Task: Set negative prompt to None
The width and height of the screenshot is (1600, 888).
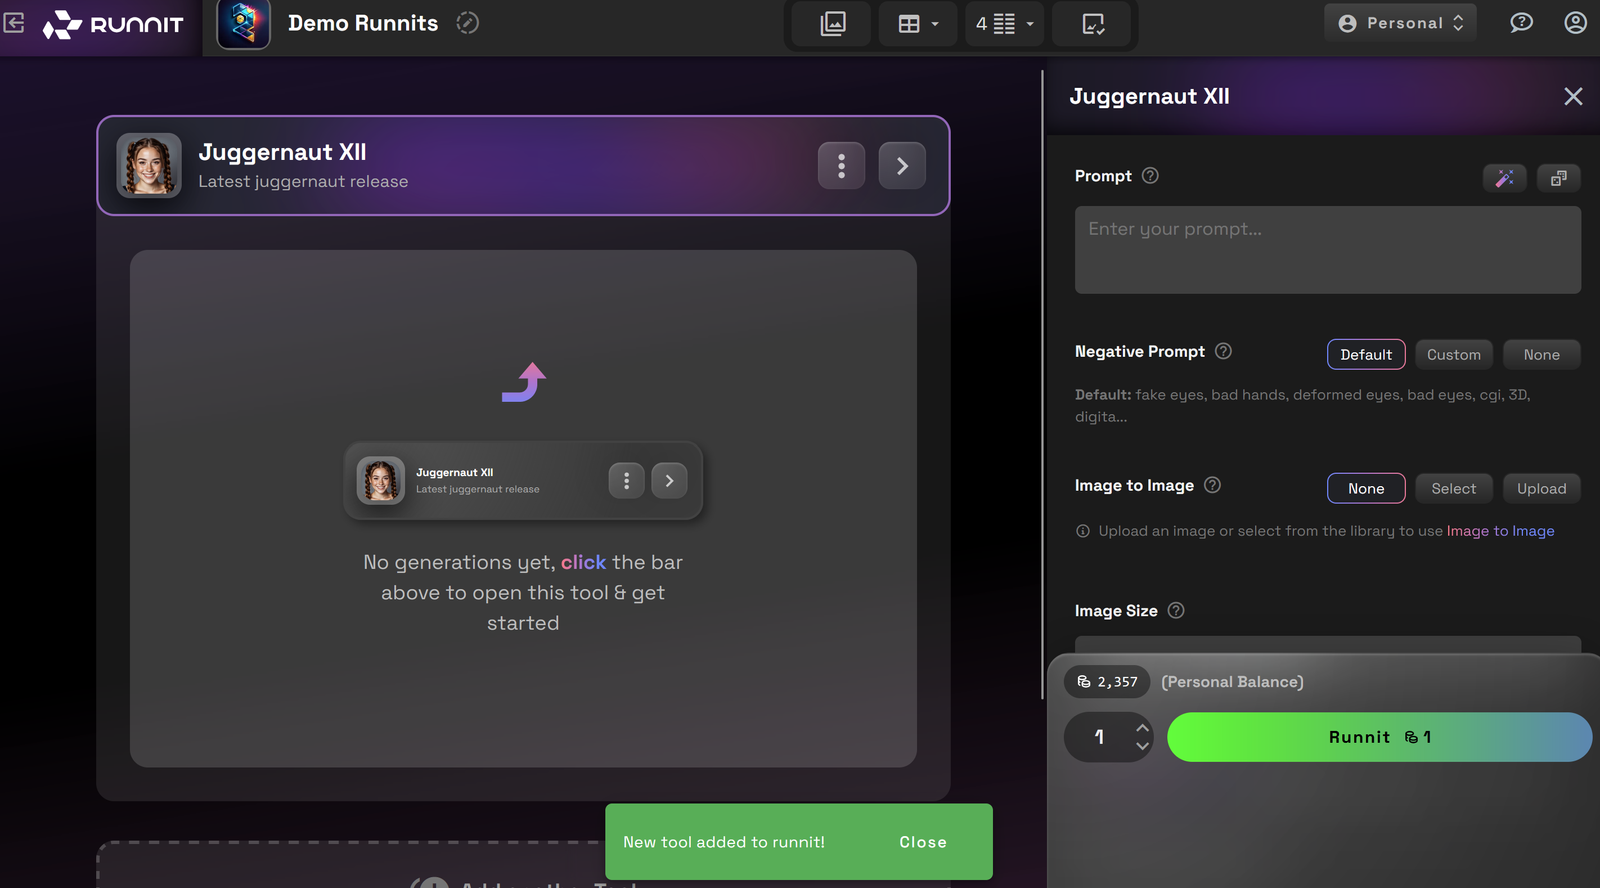Action: [1541, 355]
